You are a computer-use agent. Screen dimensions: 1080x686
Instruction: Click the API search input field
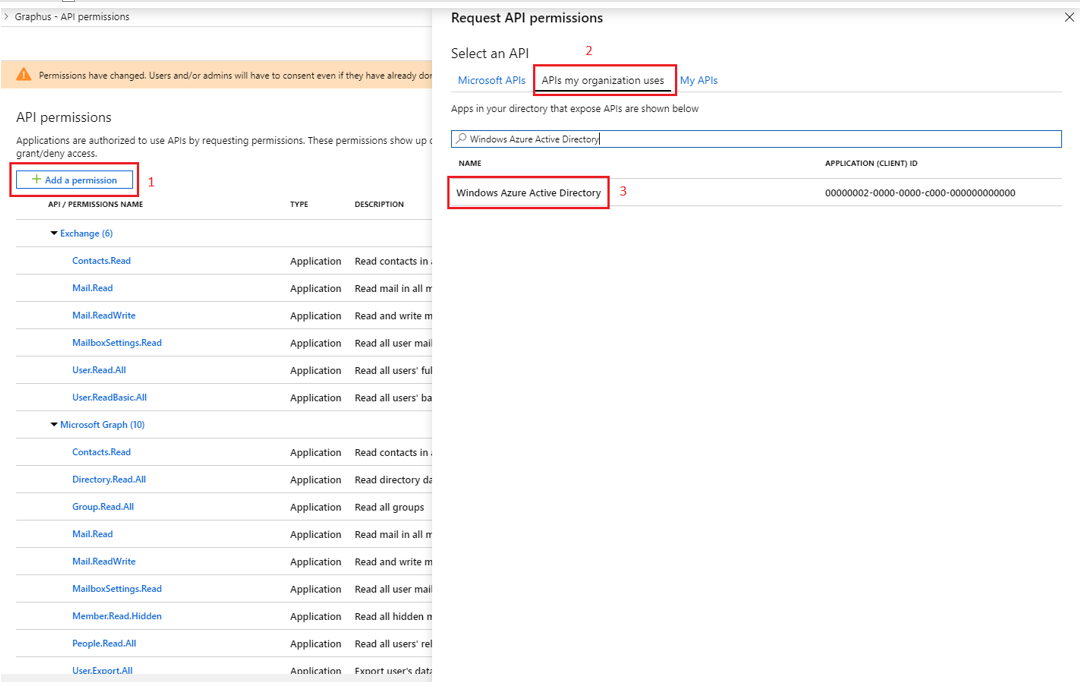pyautogui.click(x=756, y=138)
